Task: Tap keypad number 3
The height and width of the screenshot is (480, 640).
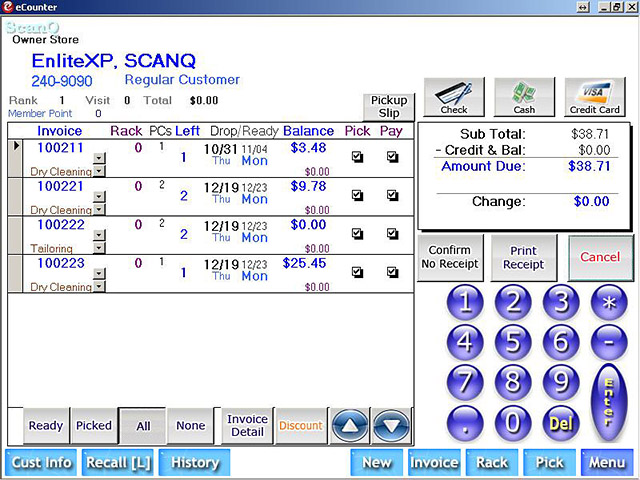Action: click(x=561, y=302)
